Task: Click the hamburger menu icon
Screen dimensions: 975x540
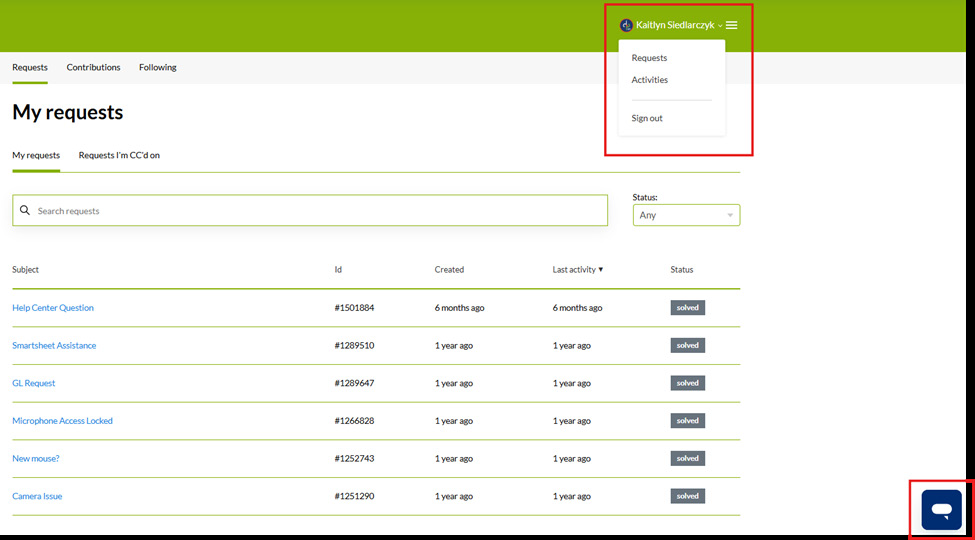Action: coord(732,26)
